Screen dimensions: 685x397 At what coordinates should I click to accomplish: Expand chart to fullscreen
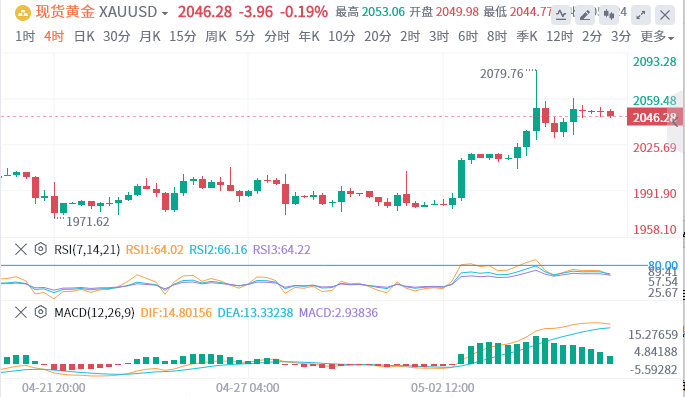click(x=640, y=16)
